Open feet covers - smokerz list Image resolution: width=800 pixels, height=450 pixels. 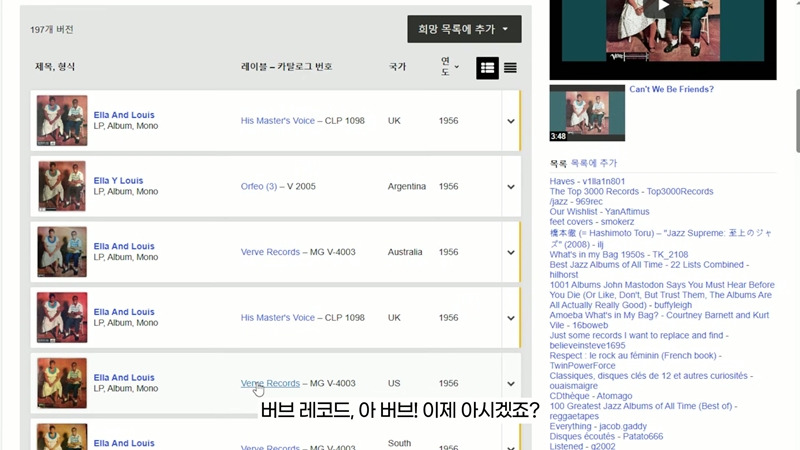click(591, 222)
